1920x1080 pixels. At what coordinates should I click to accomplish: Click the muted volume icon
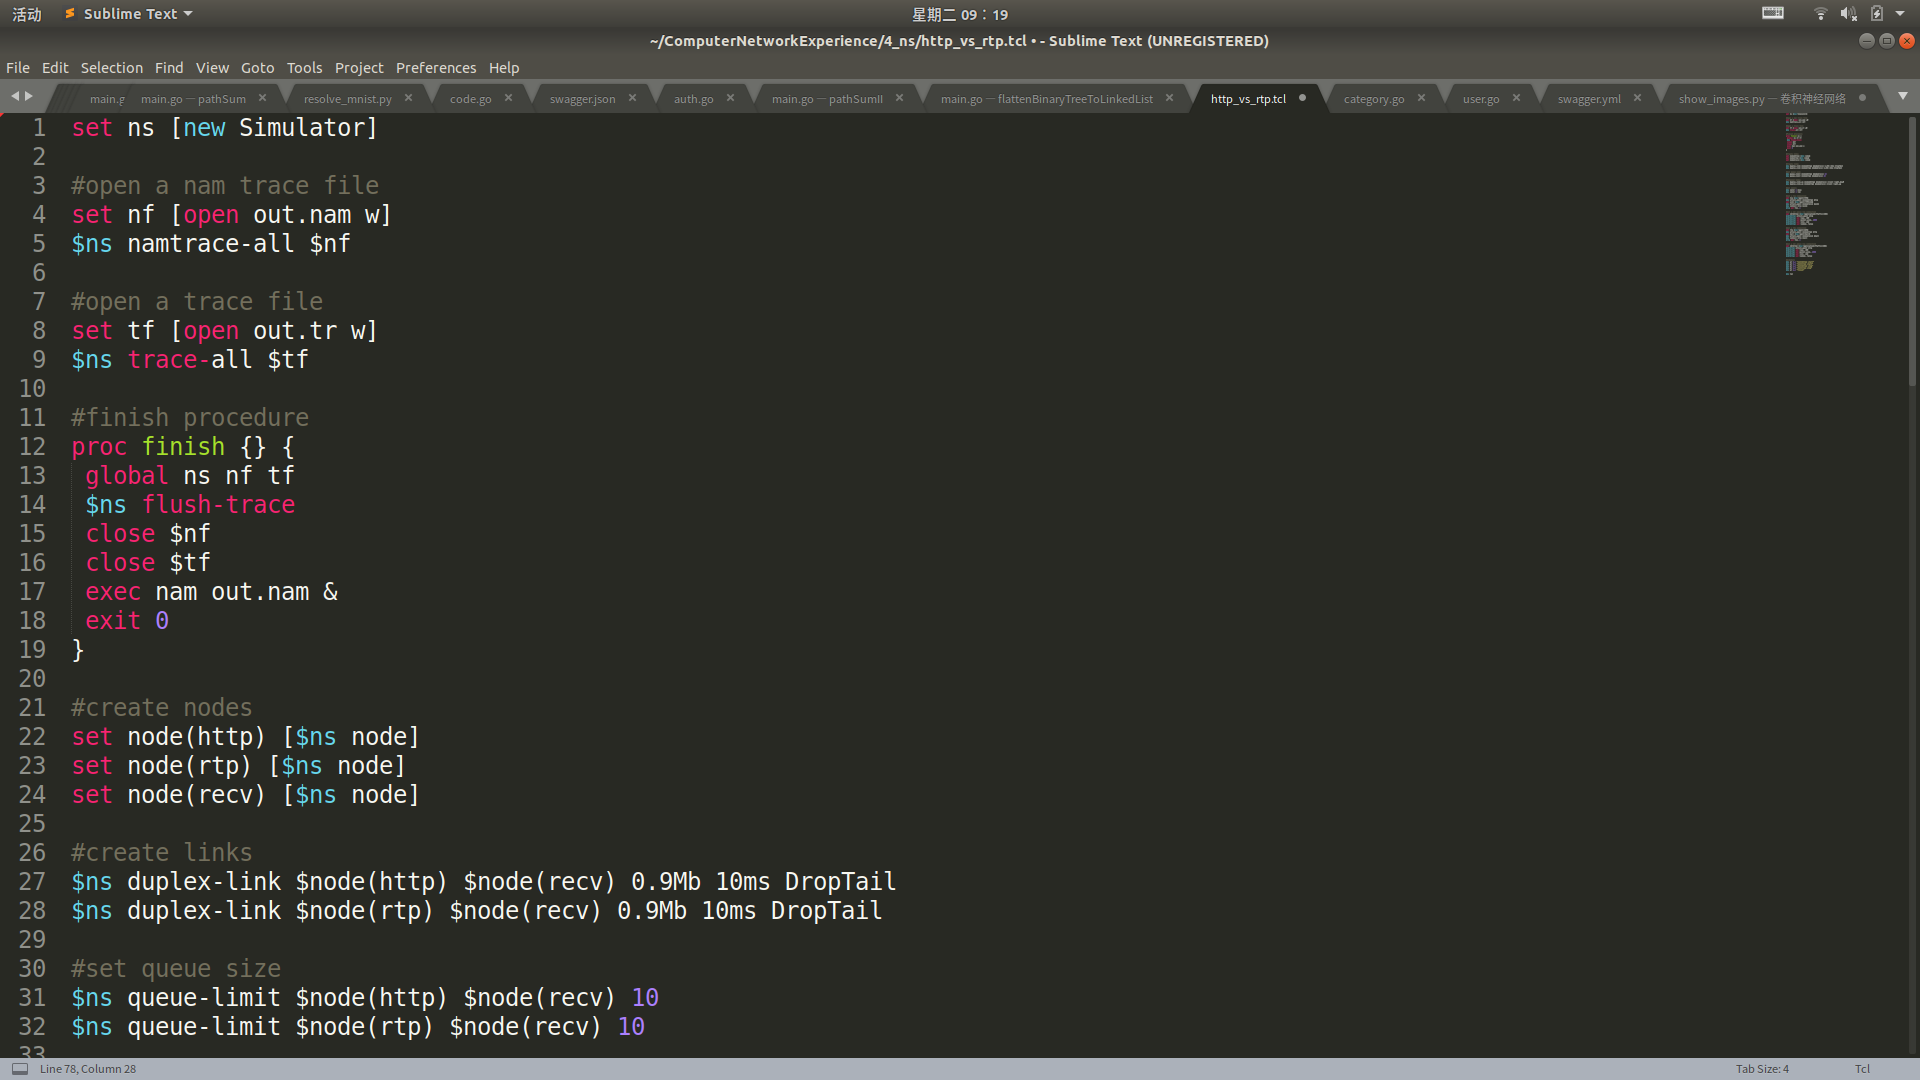click(1848, 14)
